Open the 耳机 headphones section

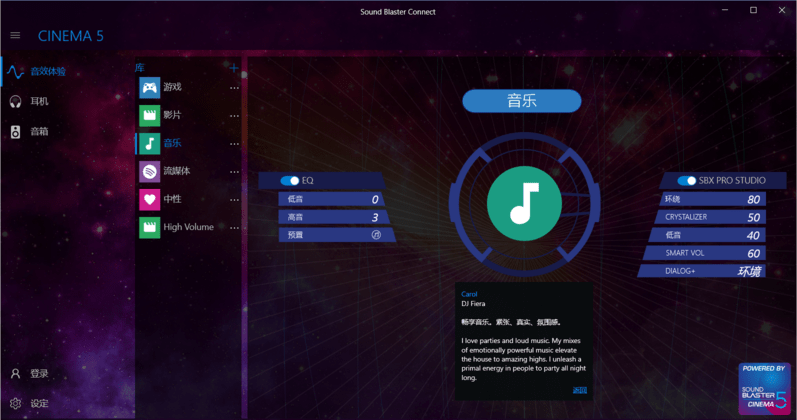coord(16,101)
